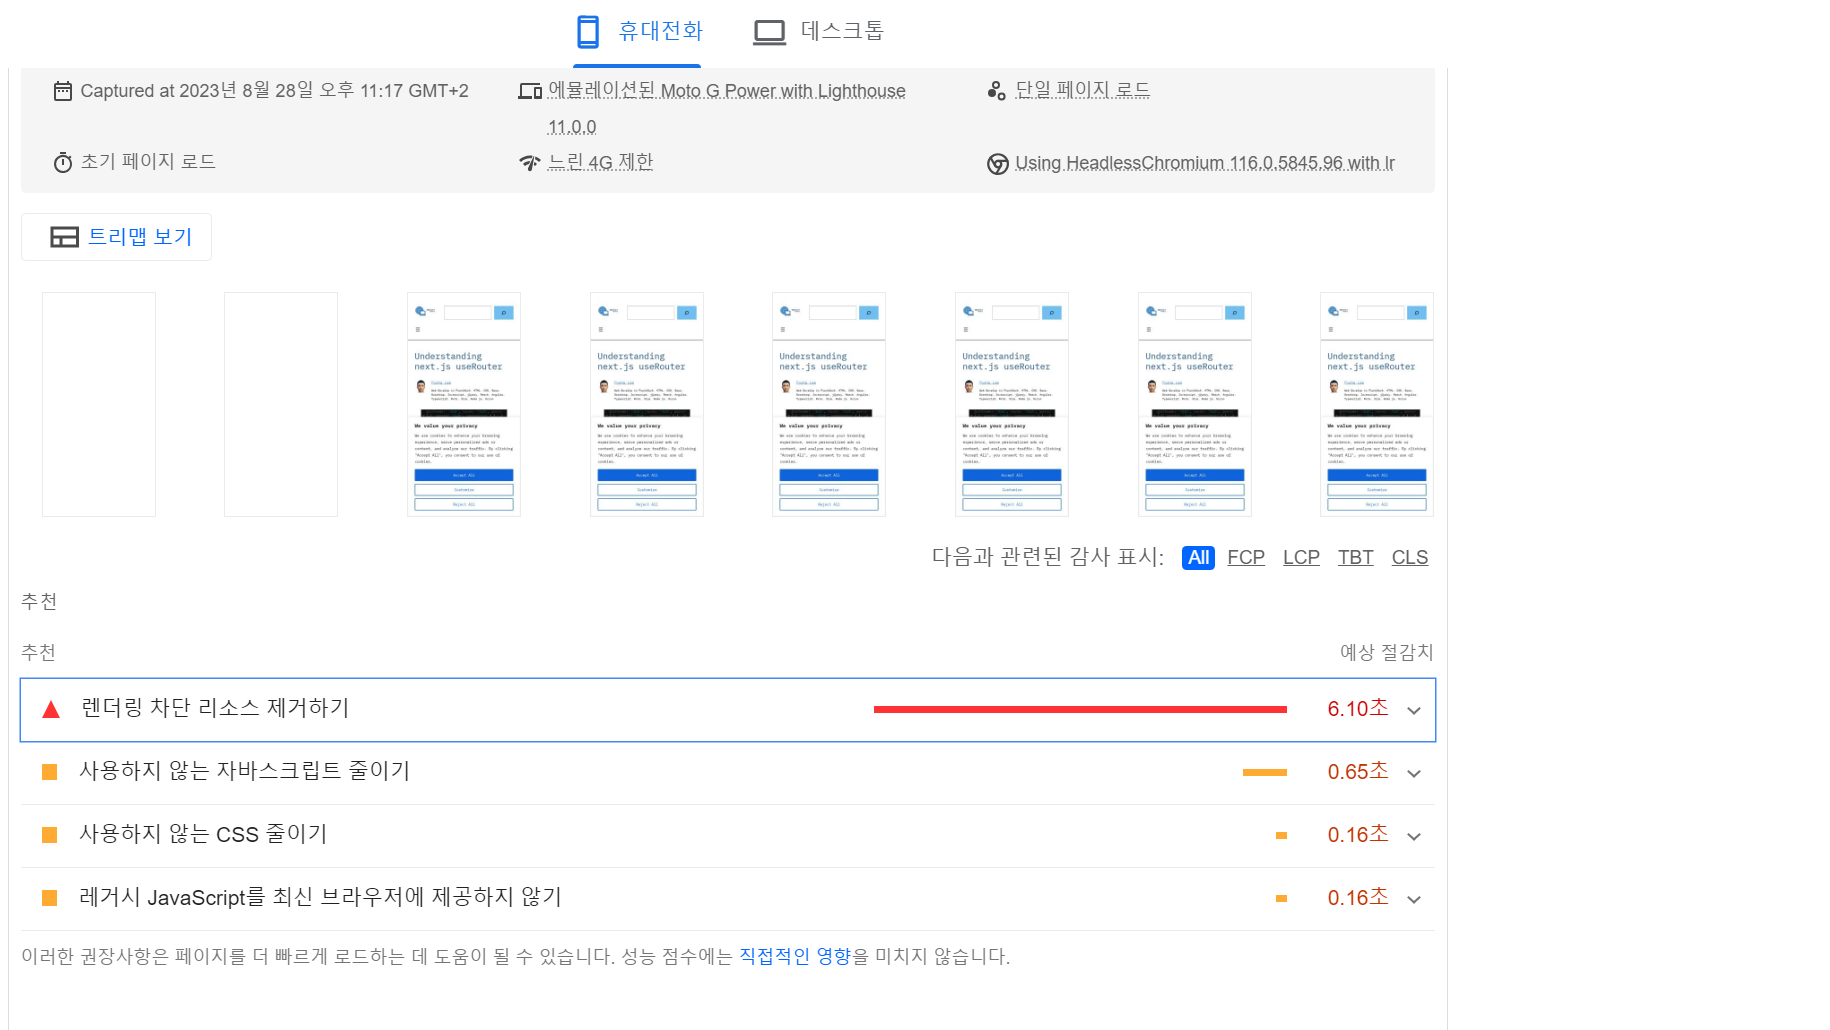Click the orange 0.65초 savings bar
This screenshot has width=1830, height=1030.
click(x=1265, y=772)
